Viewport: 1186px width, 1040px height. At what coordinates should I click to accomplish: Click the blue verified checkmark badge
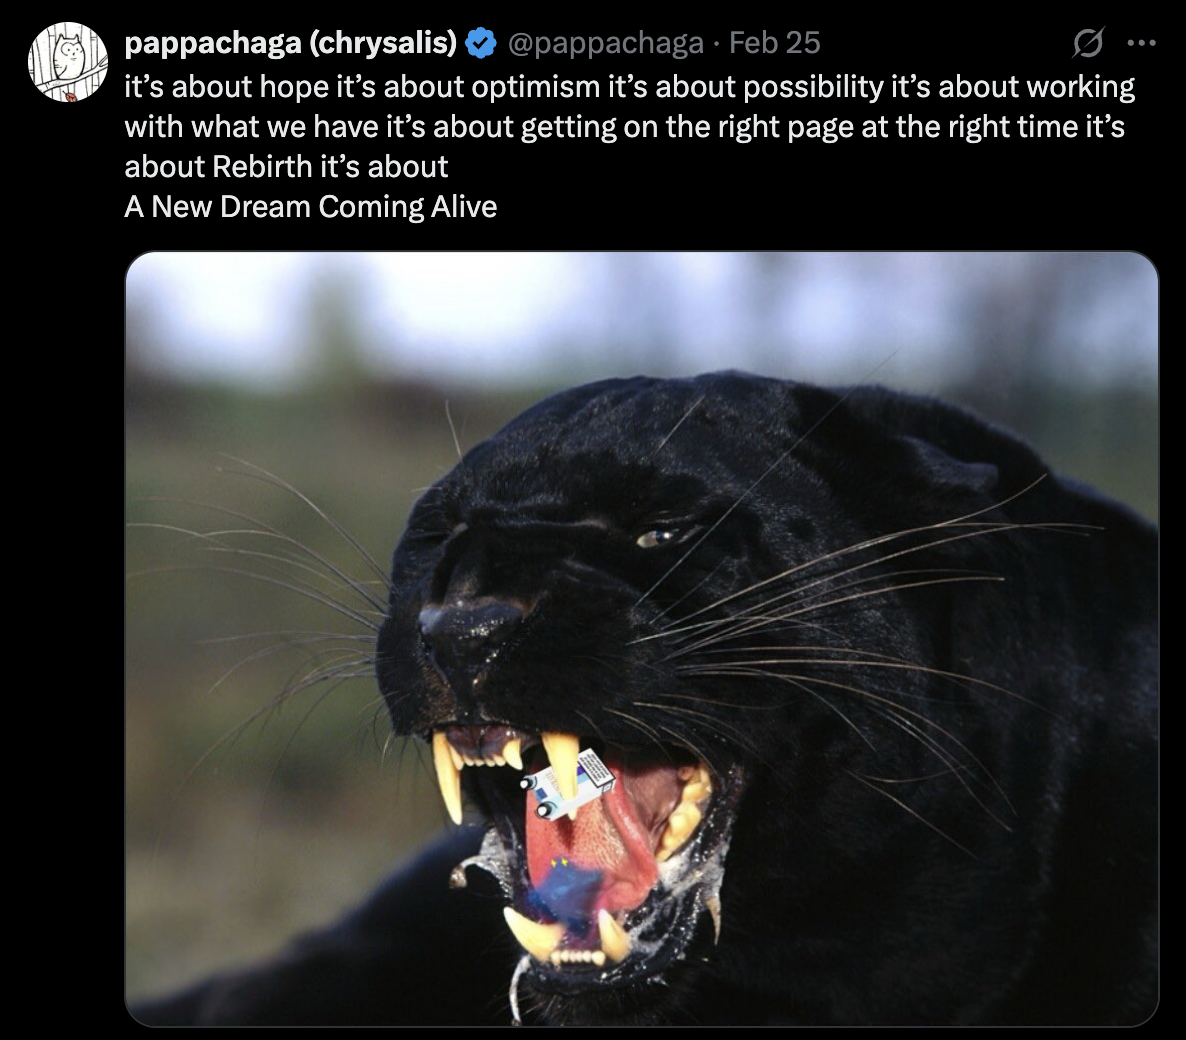point(481,43)
